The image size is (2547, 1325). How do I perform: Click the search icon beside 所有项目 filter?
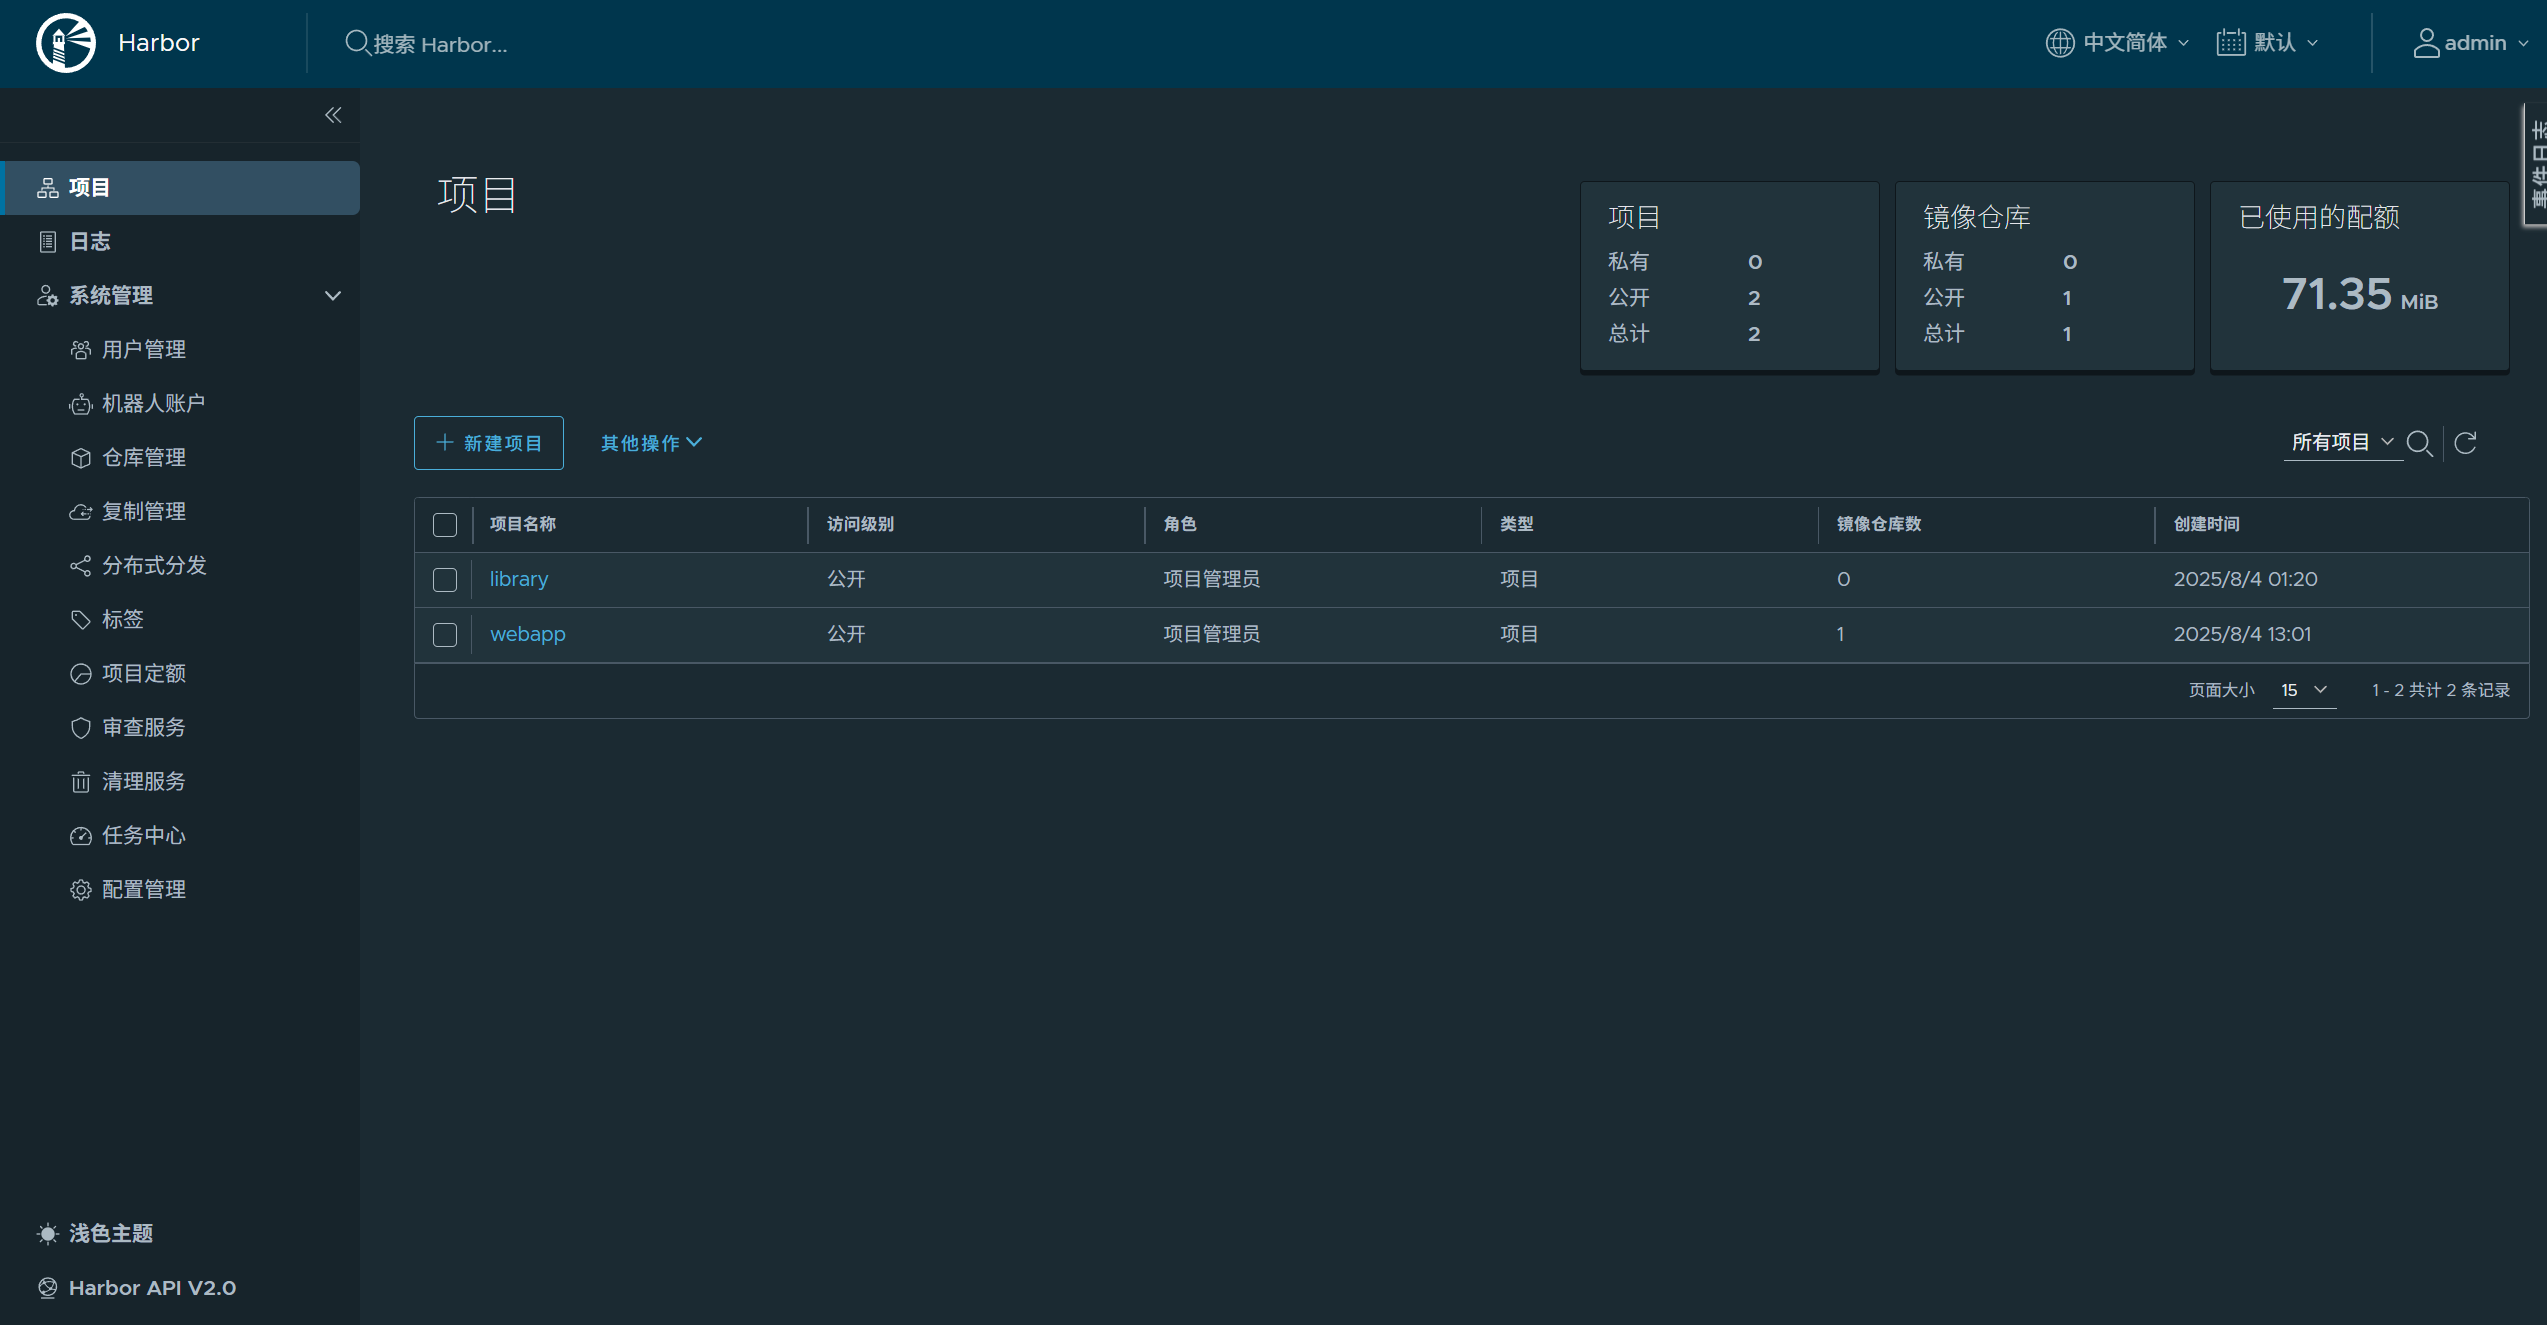(x=2420, y=443)
